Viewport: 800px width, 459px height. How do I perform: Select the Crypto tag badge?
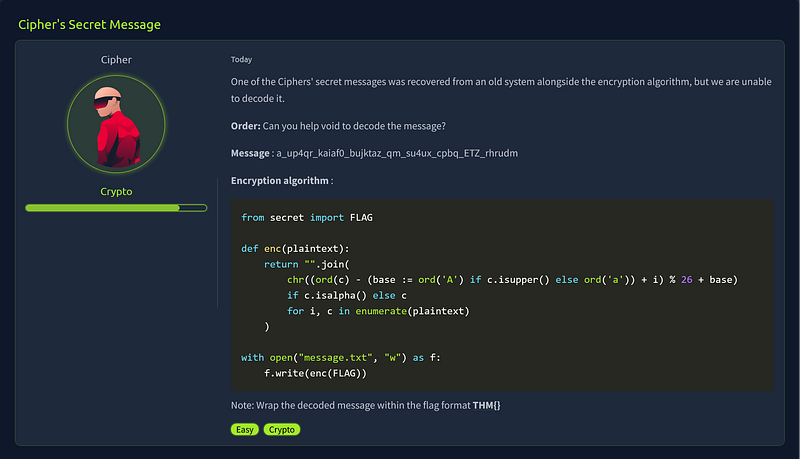pos(282,429)
